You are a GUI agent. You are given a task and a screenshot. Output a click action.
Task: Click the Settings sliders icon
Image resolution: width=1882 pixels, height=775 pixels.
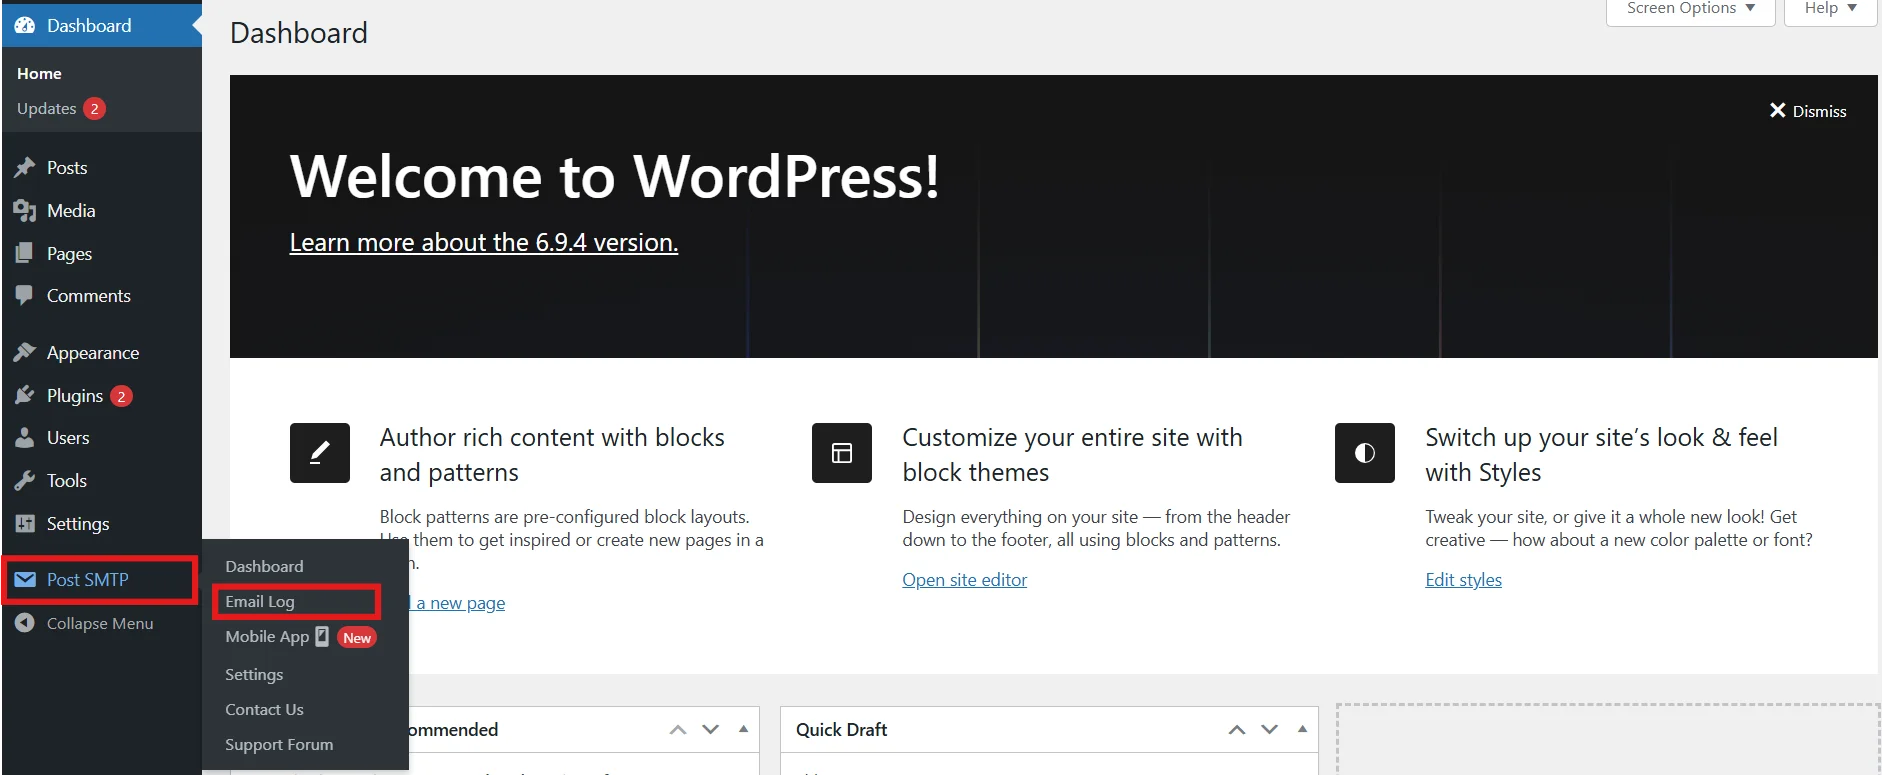pos(25,524)
